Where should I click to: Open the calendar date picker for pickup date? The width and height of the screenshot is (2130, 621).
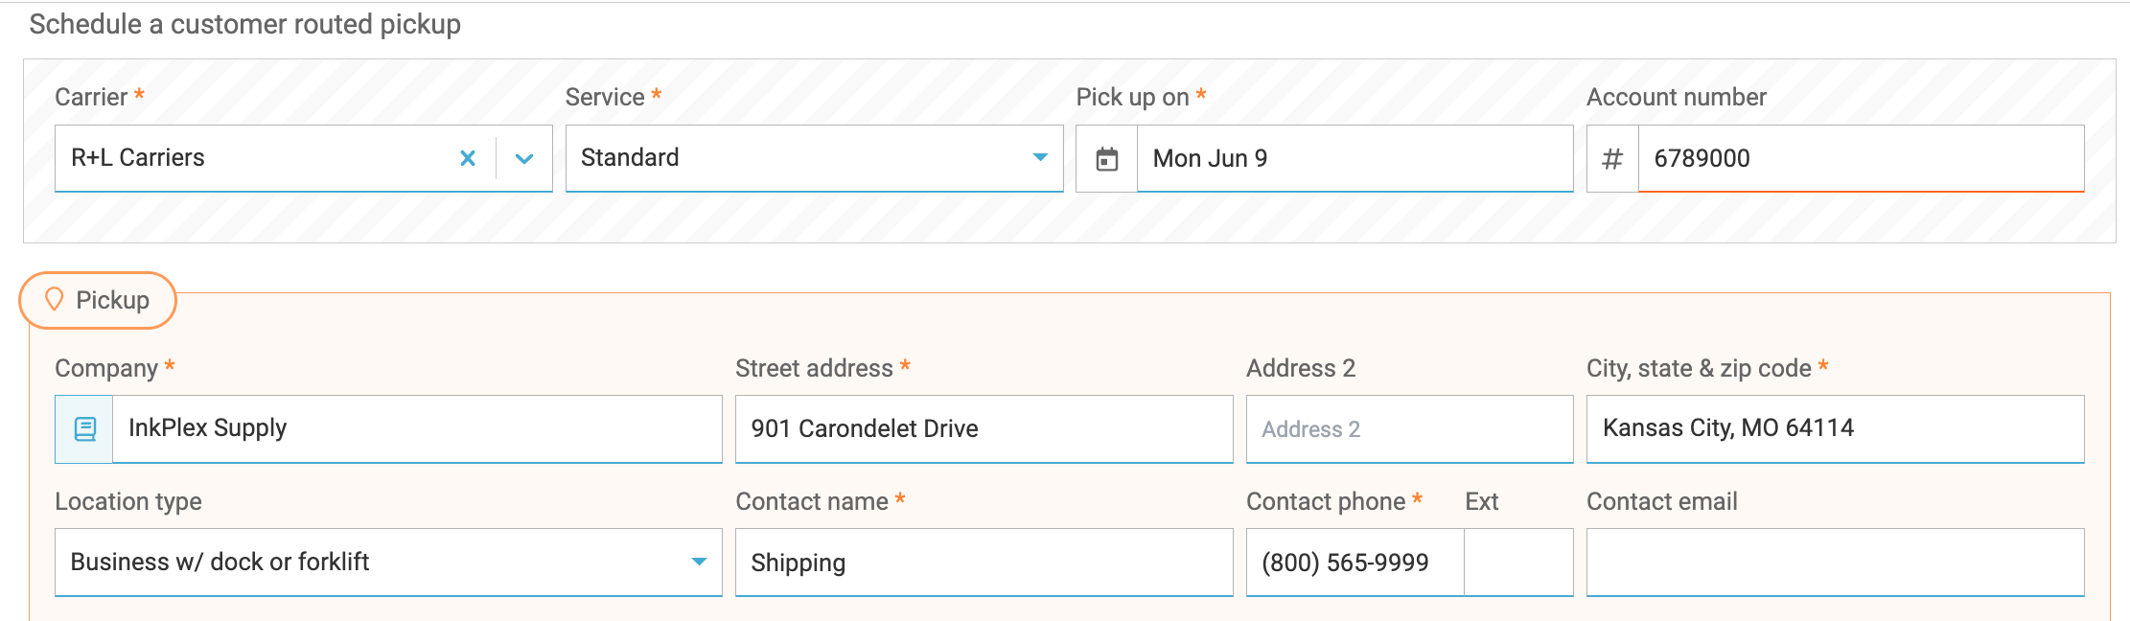pyautogui.click(x=1106, y=158)
